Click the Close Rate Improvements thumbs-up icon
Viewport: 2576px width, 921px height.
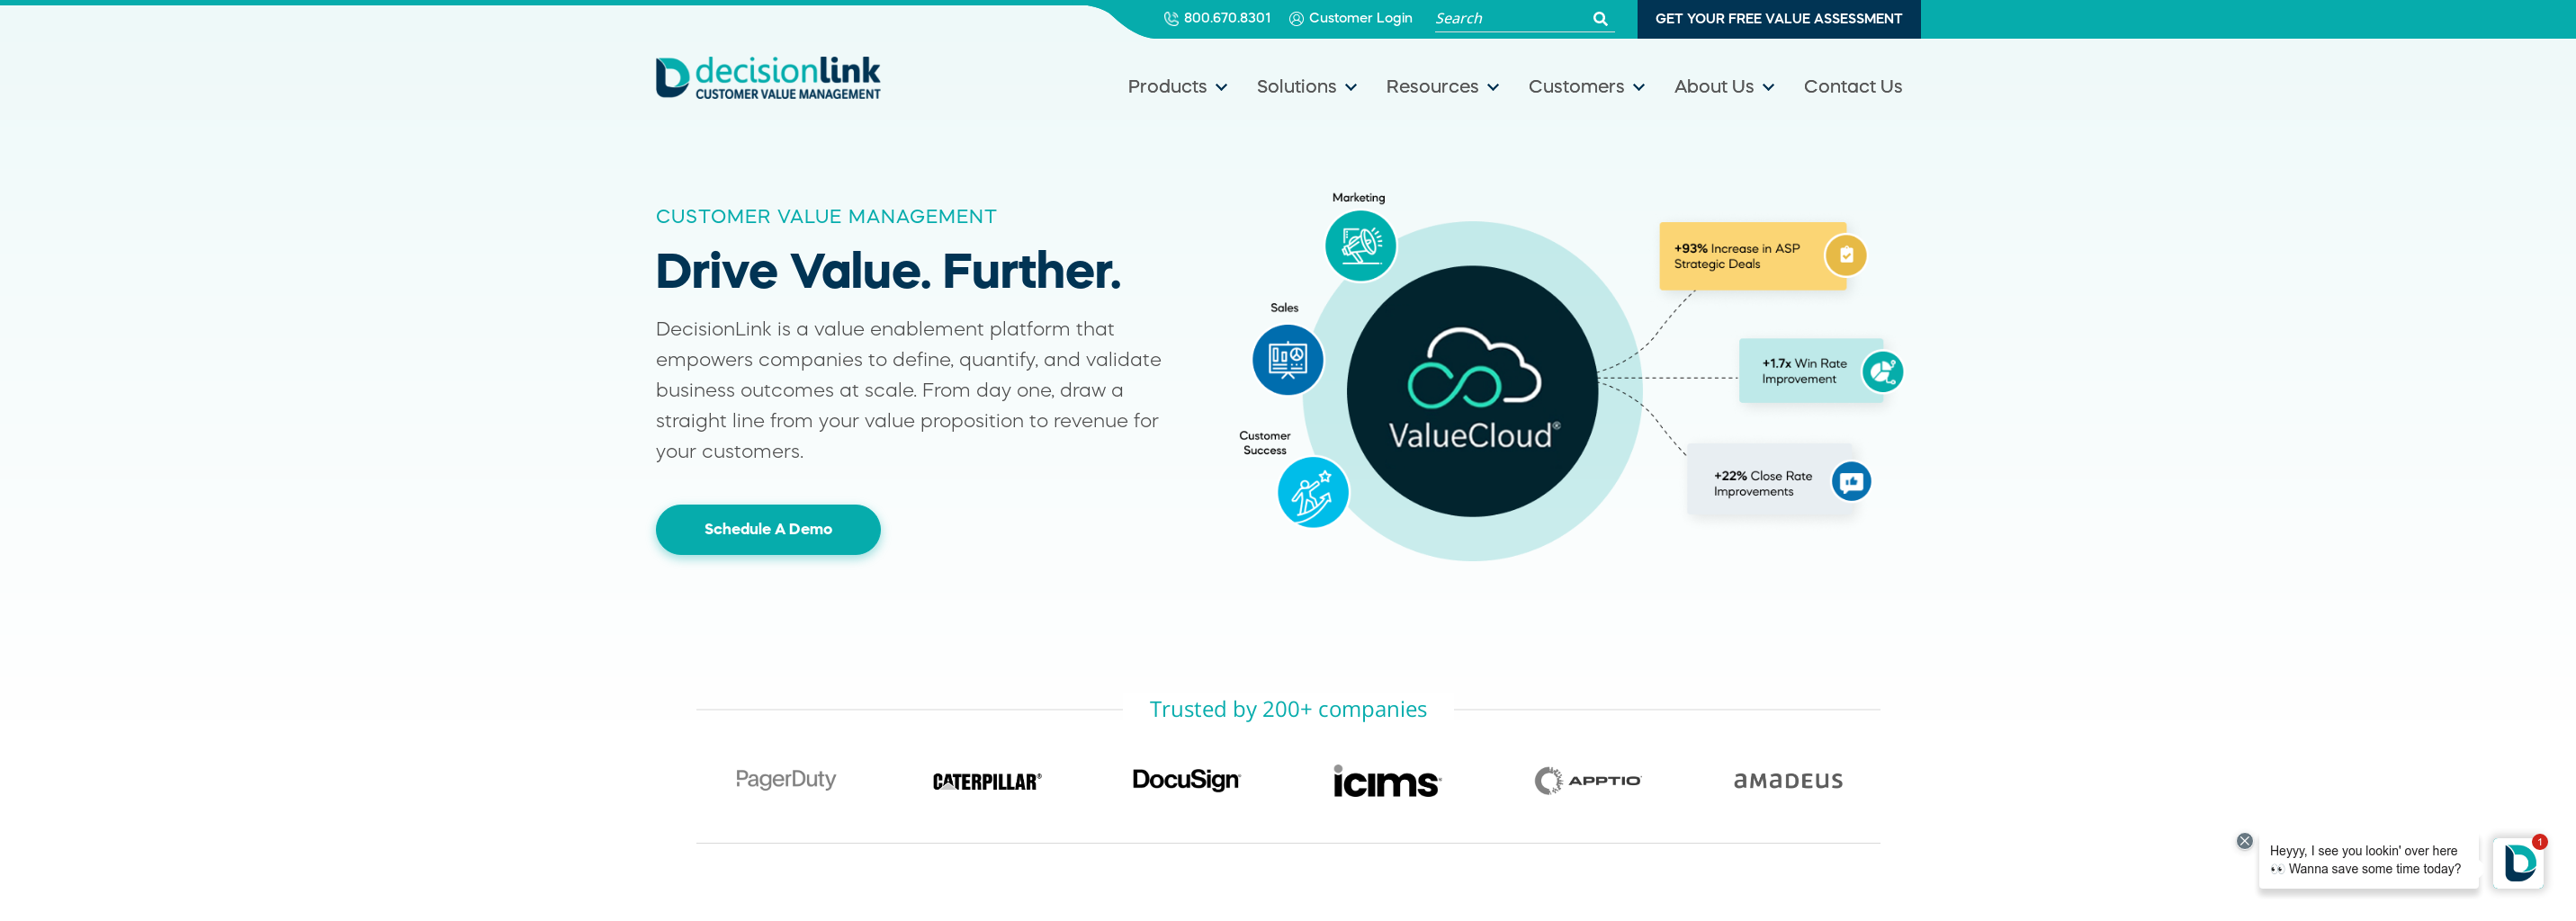[x=1851, y=481]
